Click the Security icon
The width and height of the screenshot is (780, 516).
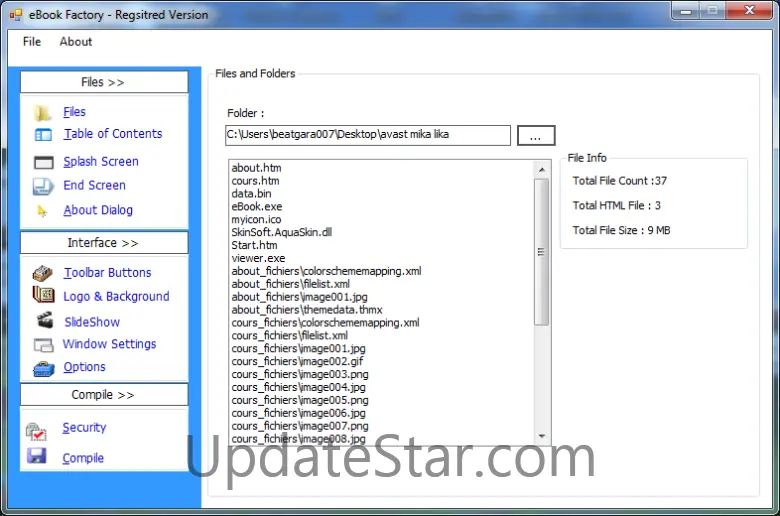pos(36,432)
